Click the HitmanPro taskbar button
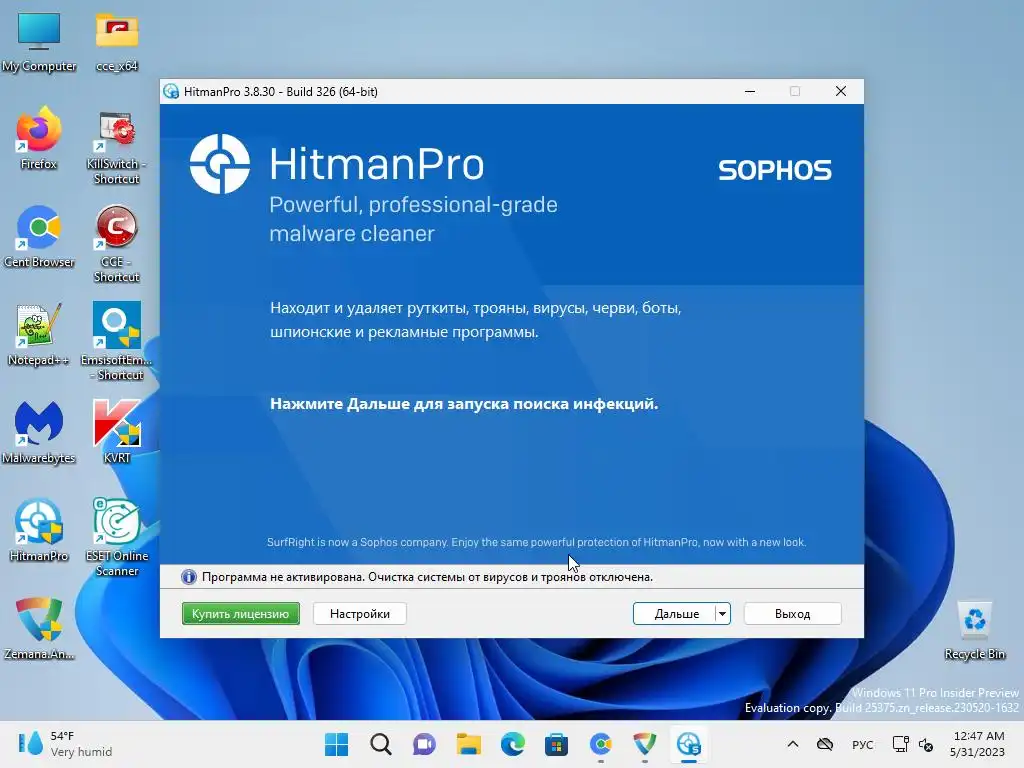 coord(688,744)
